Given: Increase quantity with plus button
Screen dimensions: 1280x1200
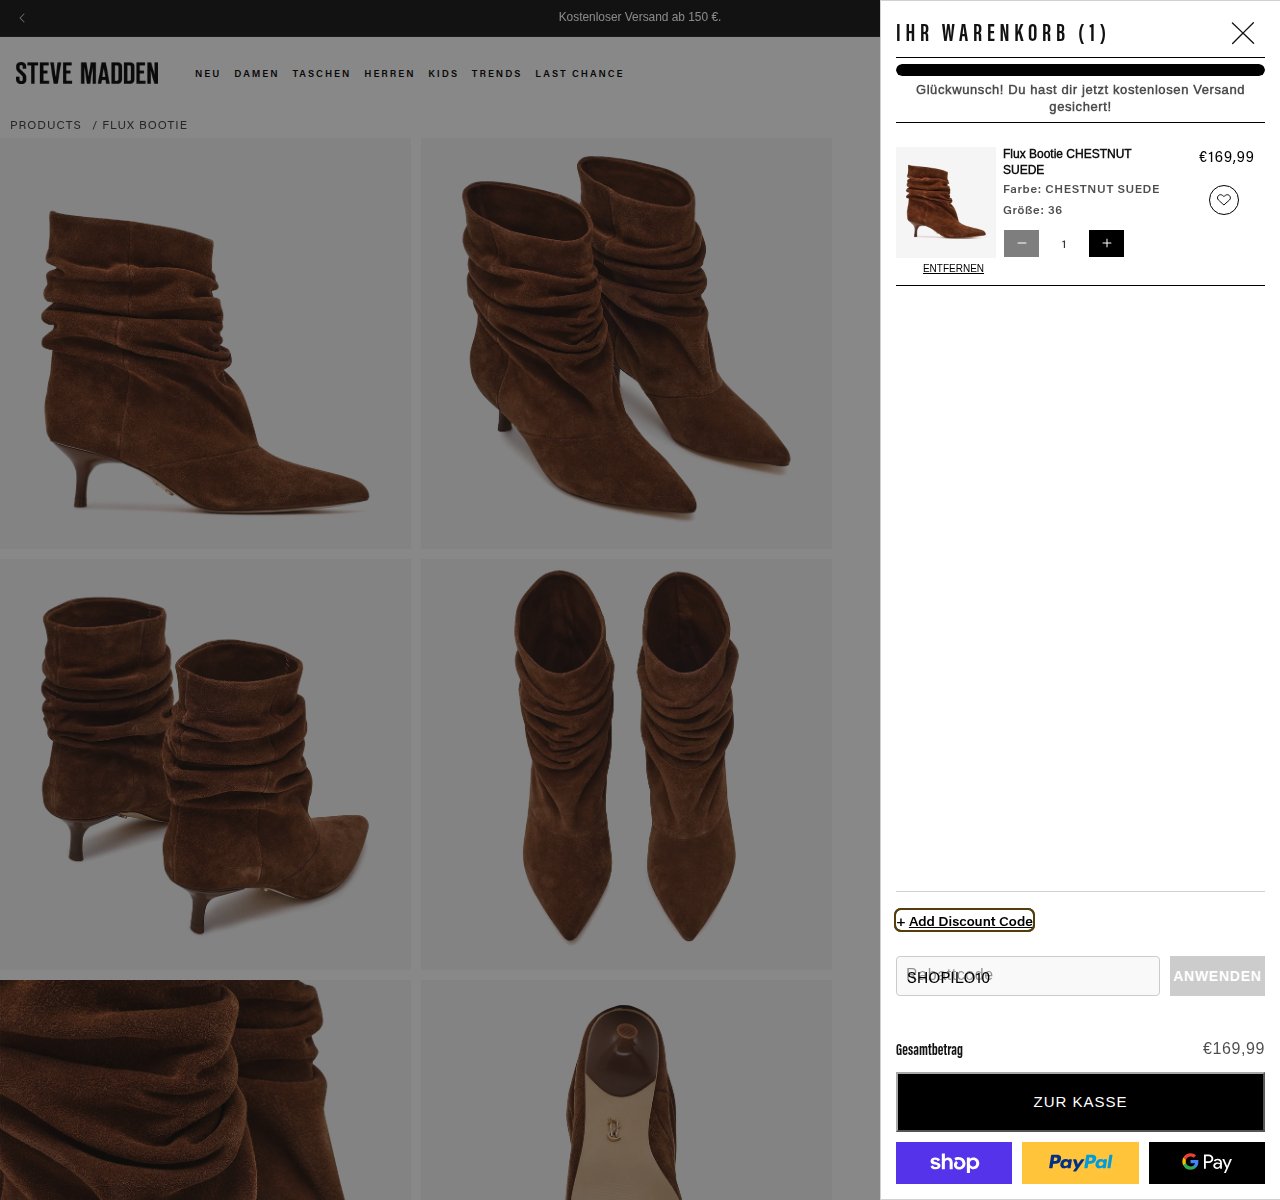Looking at the screenshot, I should coord(1106,243).
